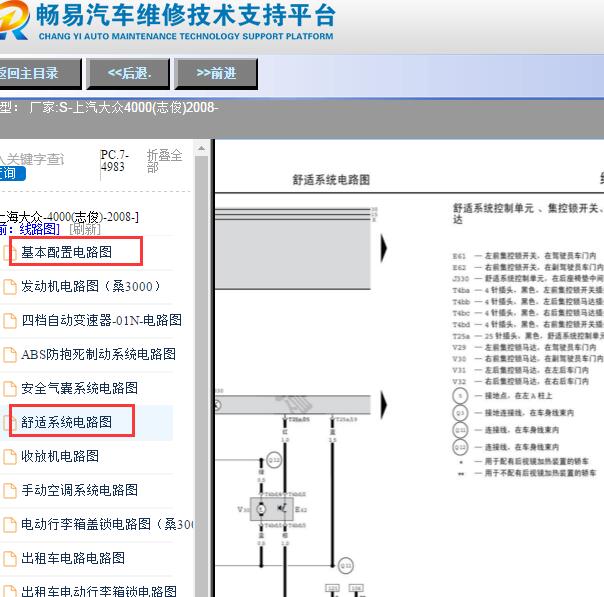Click the PC.7-4983 text
The height and width of the screenshot is (597, 604).
pyautogui.click(x=114, y=161)
